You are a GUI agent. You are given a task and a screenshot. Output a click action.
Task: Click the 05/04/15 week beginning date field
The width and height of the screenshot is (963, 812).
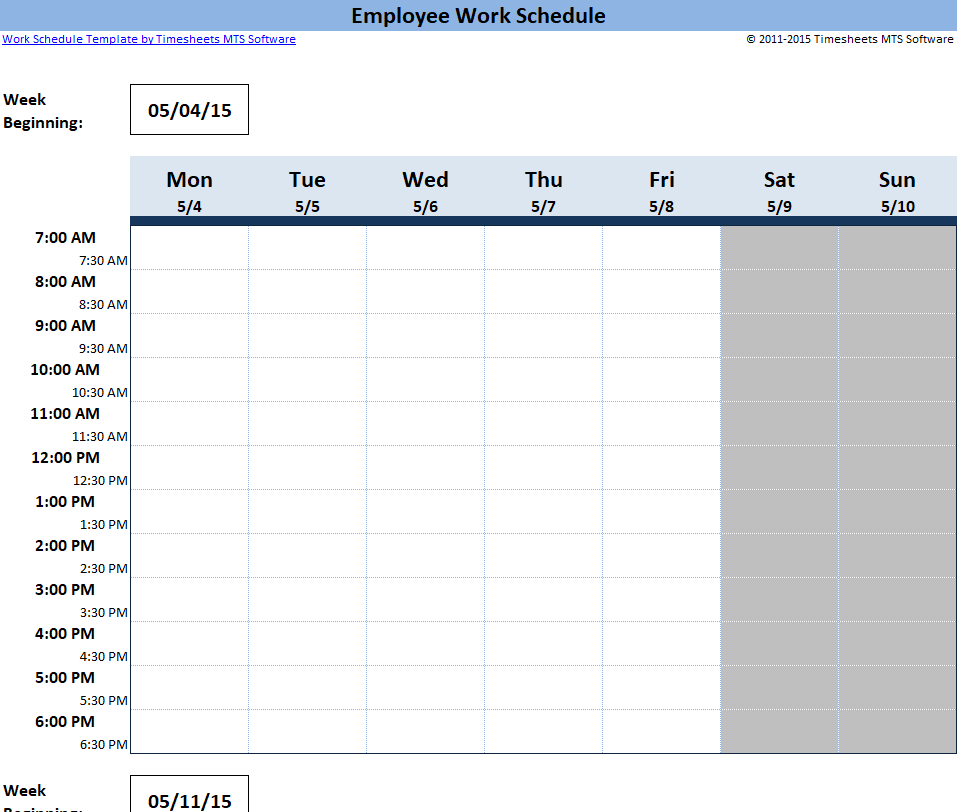click(189, 110)
